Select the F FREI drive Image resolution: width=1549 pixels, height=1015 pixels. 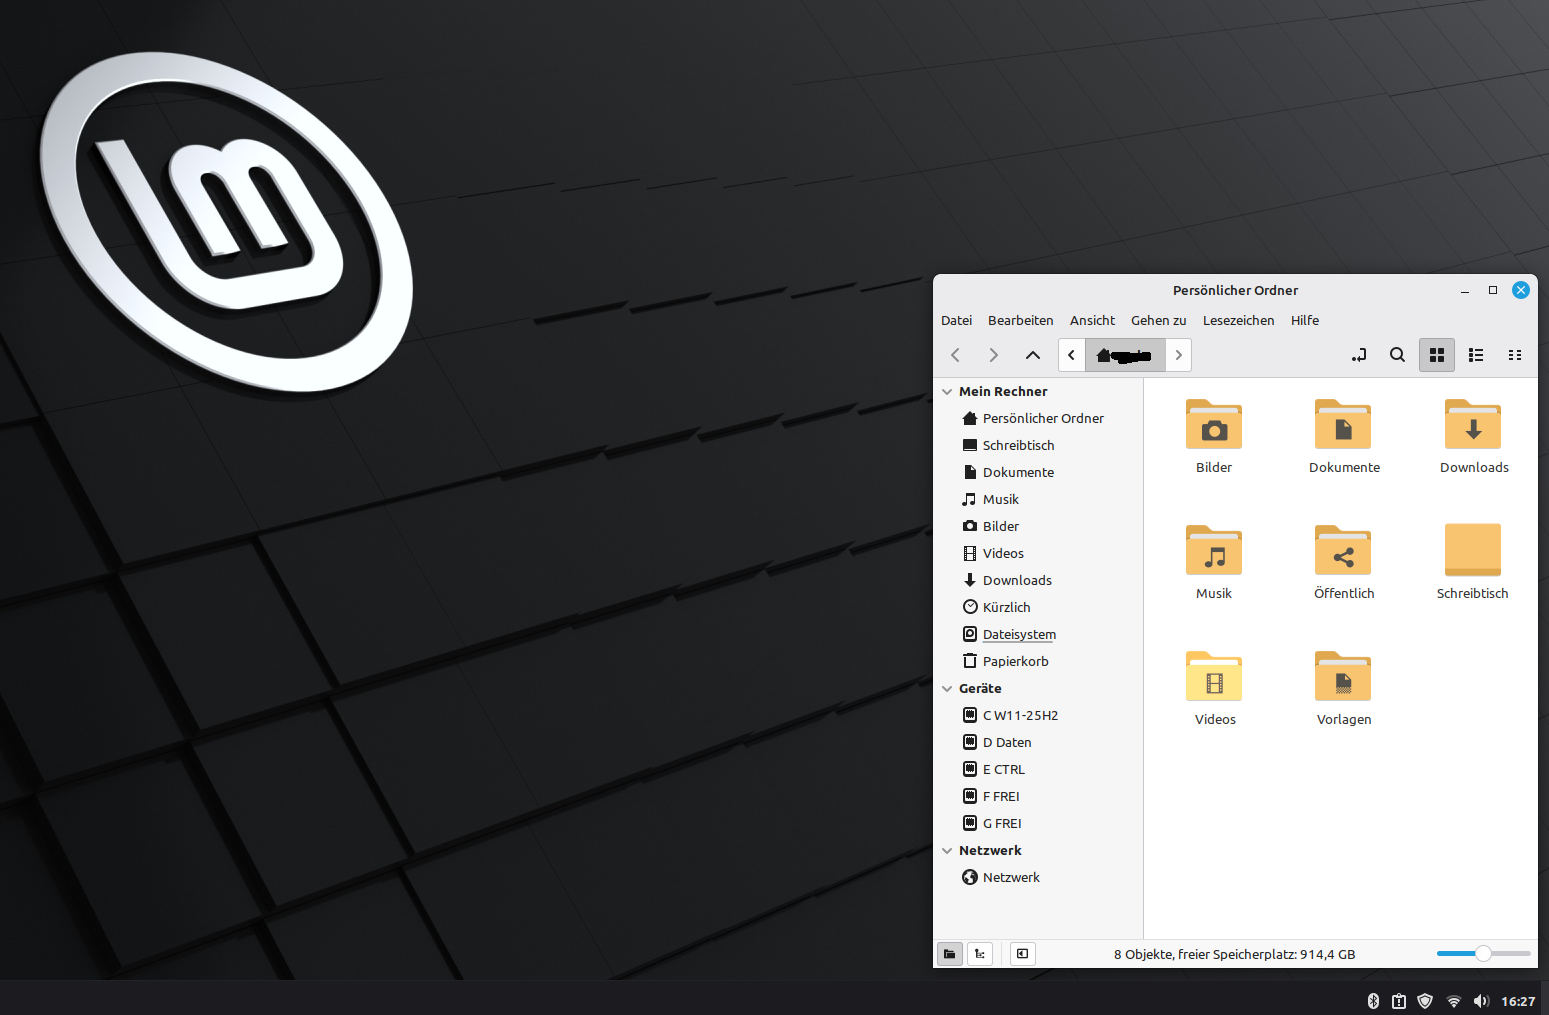pyautogui.click(x=1038, y=797)
